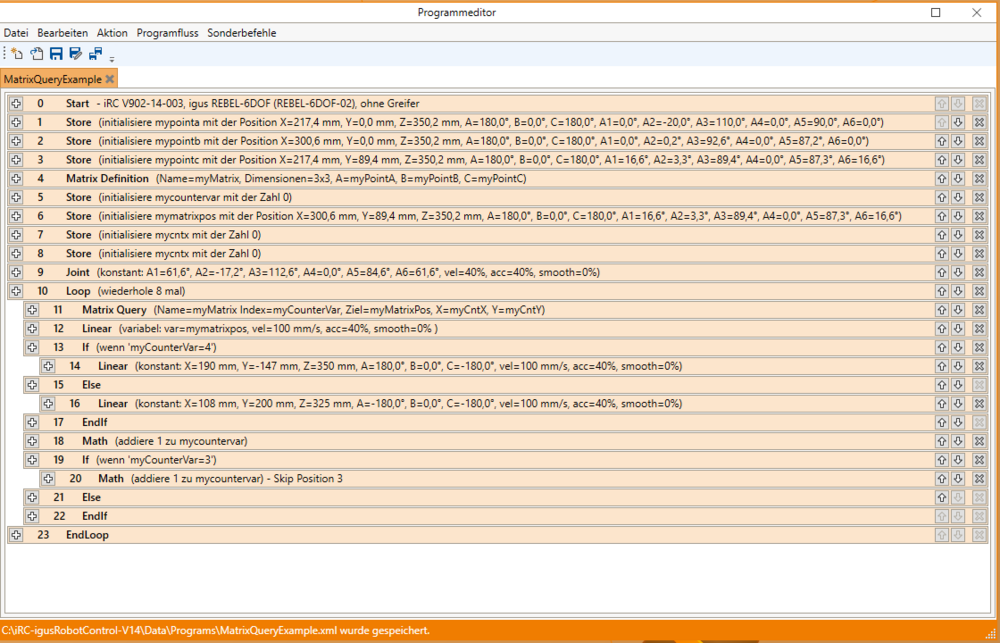The width and height of the screenshot is (1000, 643).
Task: Open the Aktion menu
Action: (x=112, y=32)
